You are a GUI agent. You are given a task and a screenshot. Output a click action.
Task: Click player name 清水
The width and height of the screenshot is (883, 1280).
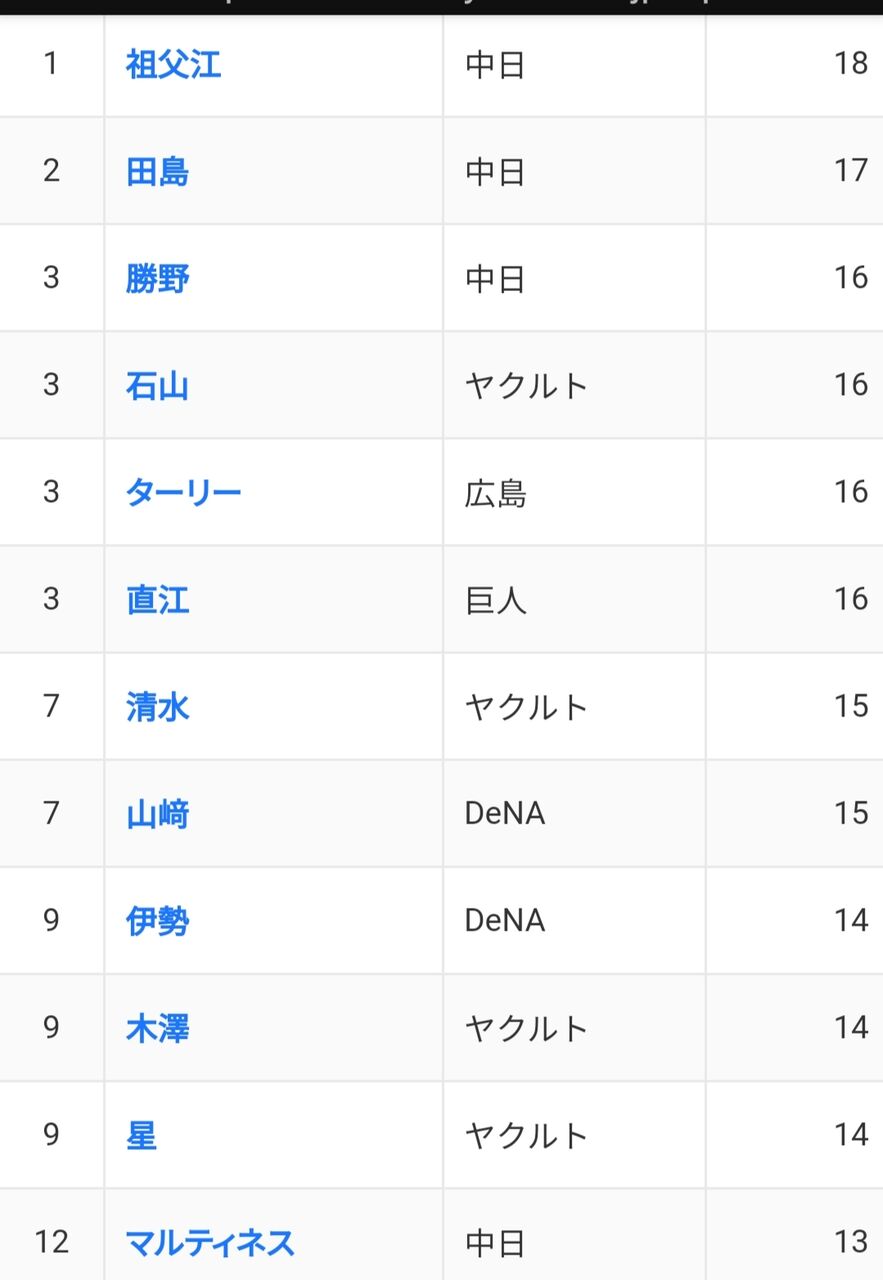(x=157, y=707)
